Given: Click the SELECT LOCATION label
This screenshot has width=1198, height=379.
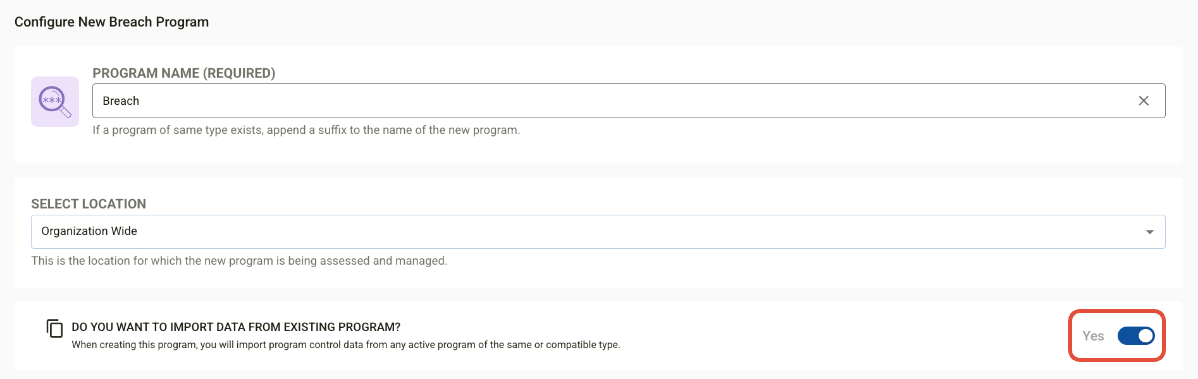Looking at the screenshot, I should pos(89,204).
